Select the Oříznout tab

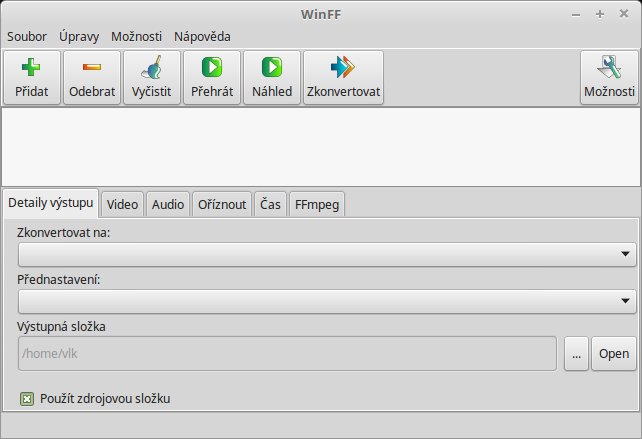point(221,205)
